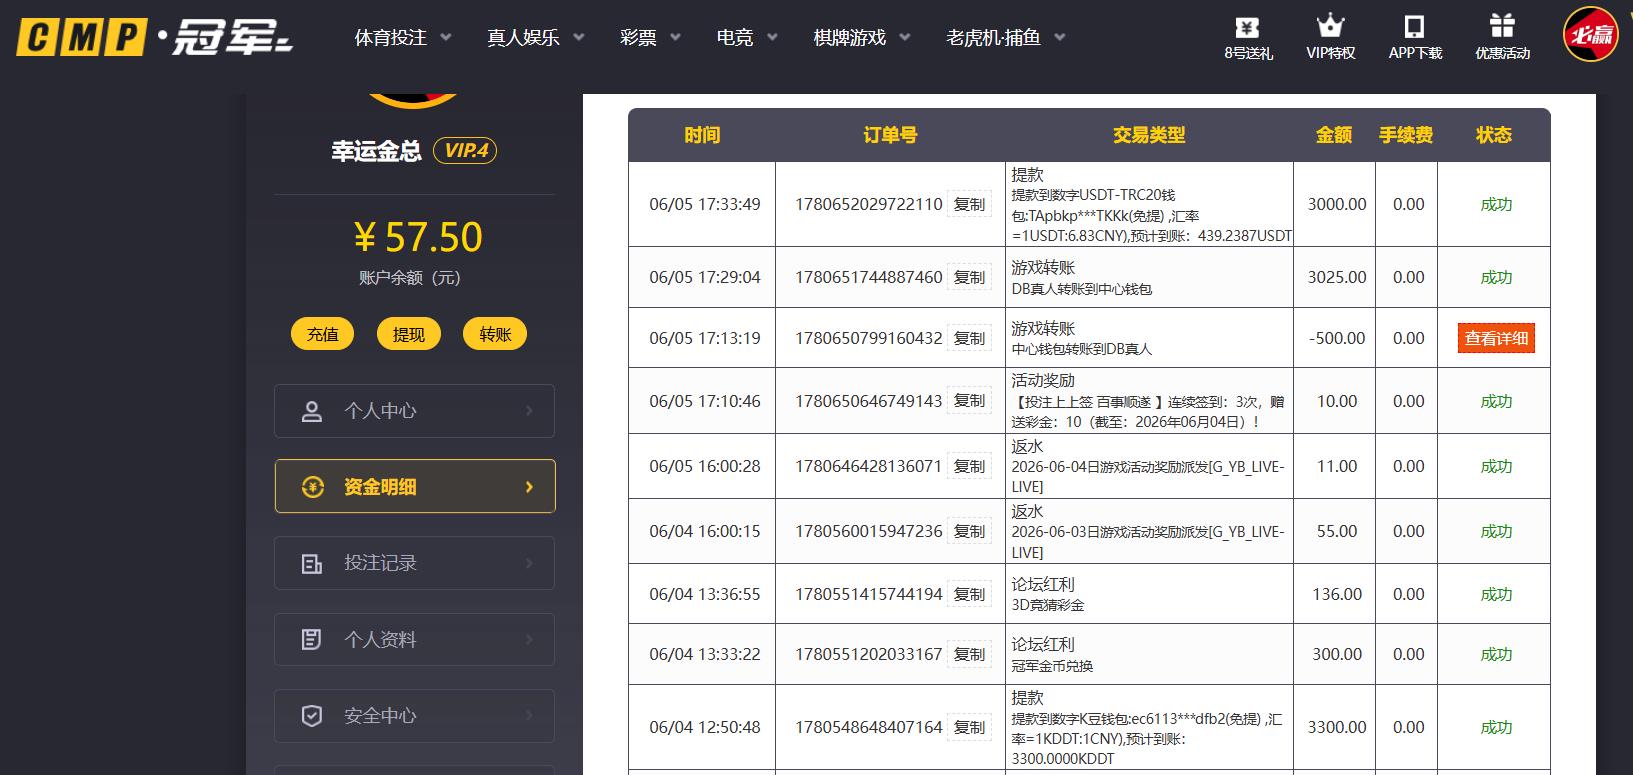Image resolution: width=1633 pixels, height=775 pixels.
Task: Click the 手续费 column header
Action: [x=1406, y=135]
